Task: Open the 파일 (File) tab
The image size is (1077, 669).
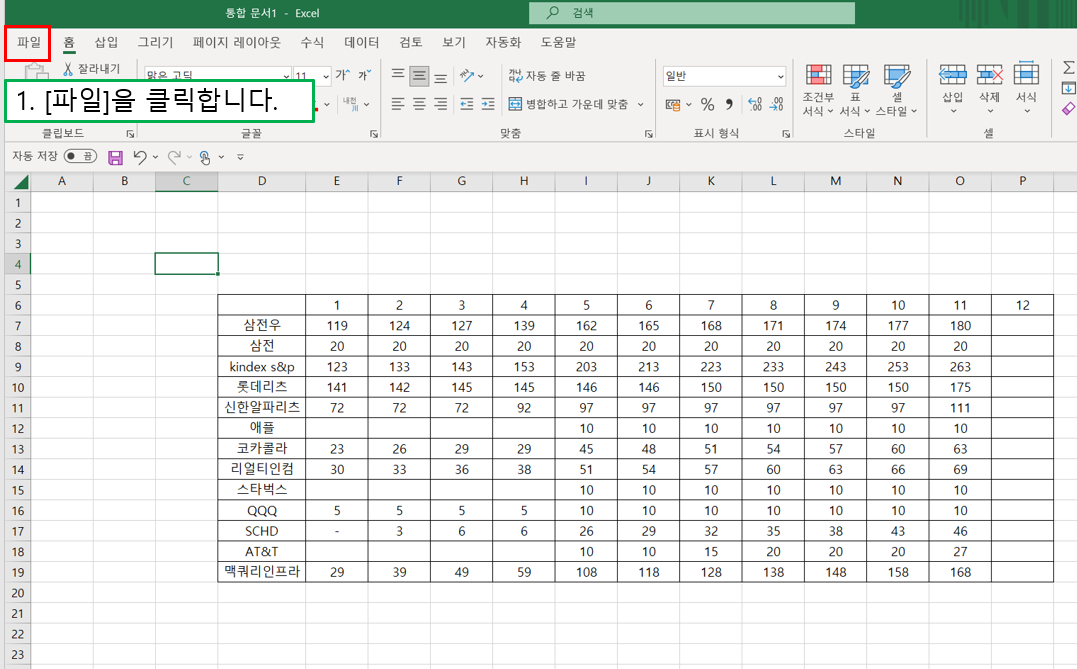Action: [x=29, y=43]
